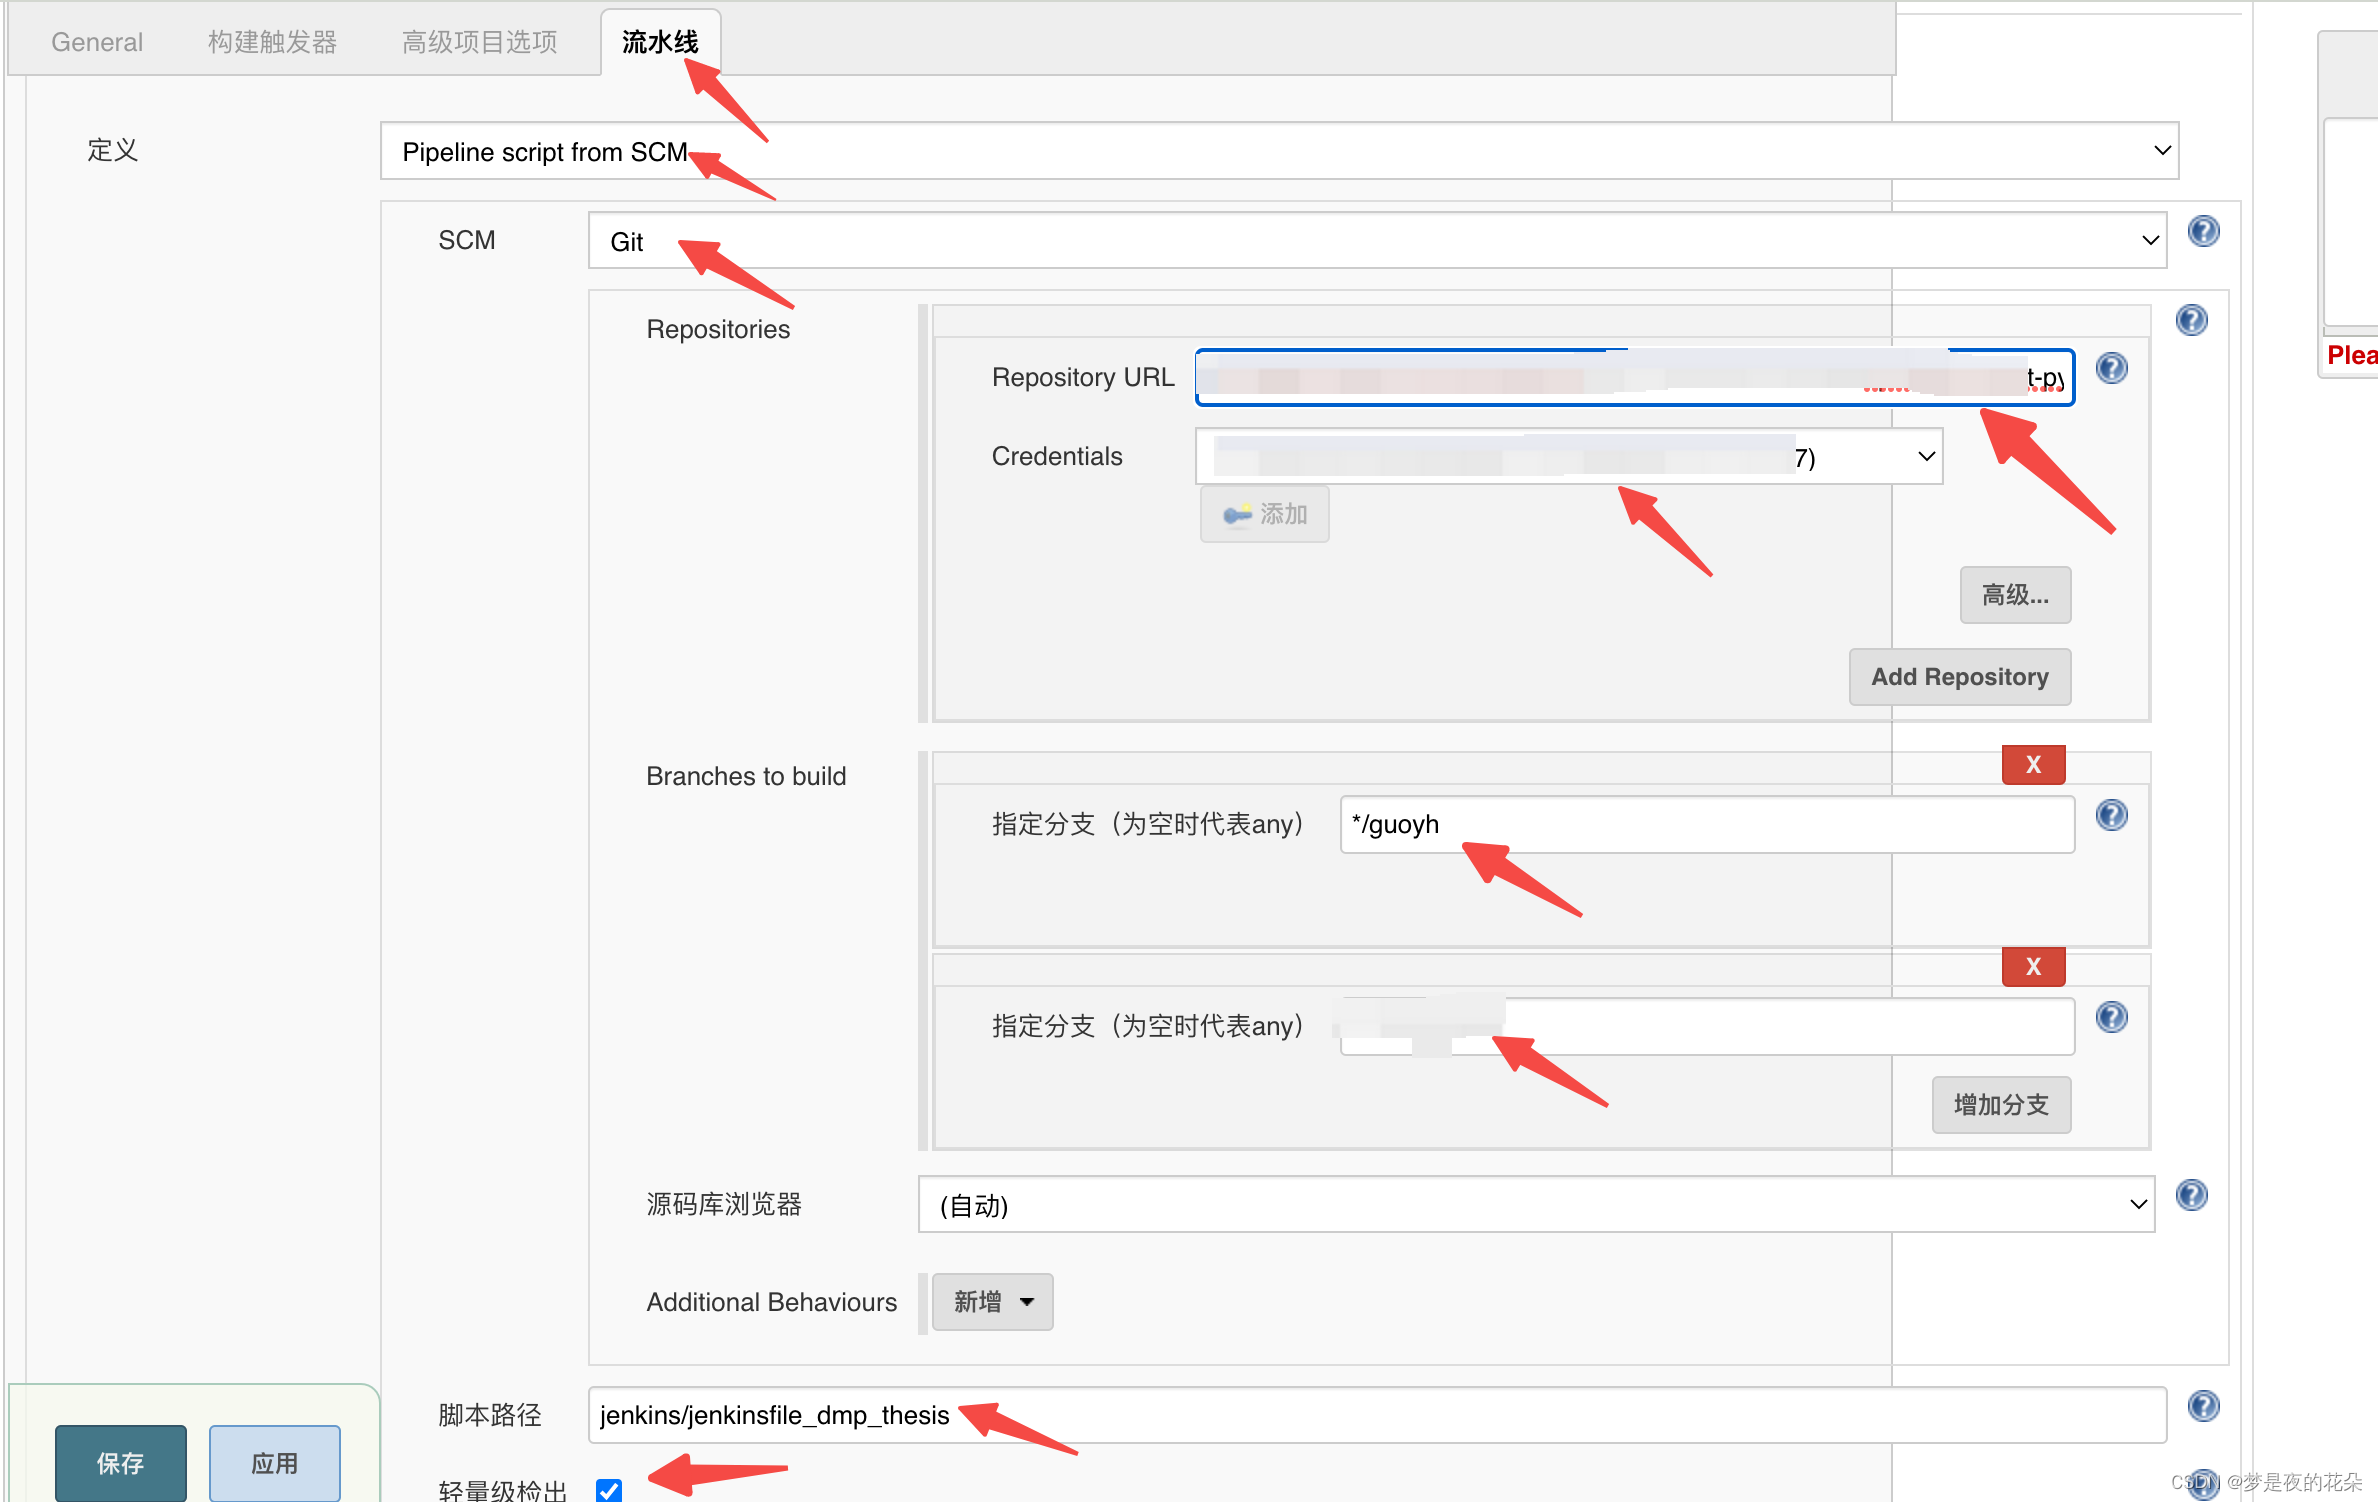Open the Credentials dropdown
2378x1502 pixels.
pyautogui.click(x=1568, y=457)
